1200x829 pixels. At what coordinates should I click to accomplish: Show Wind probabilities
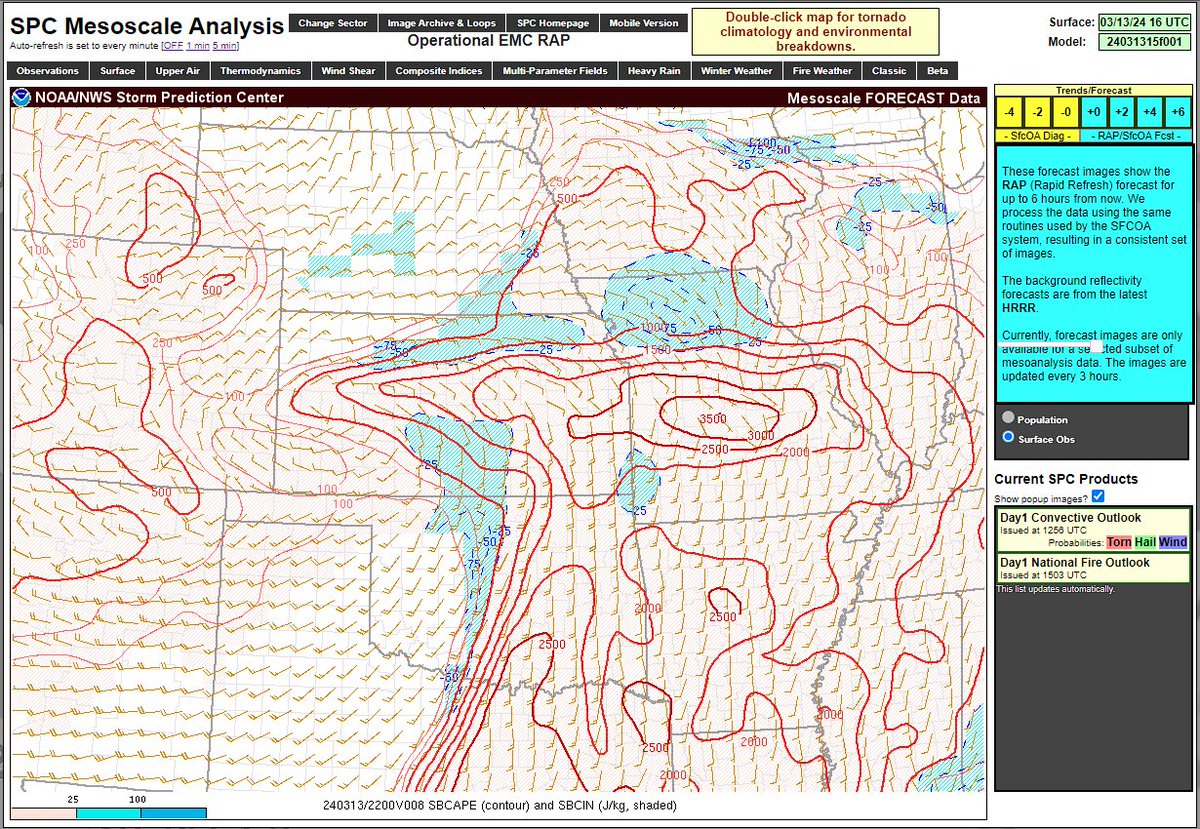(1173, 542)
